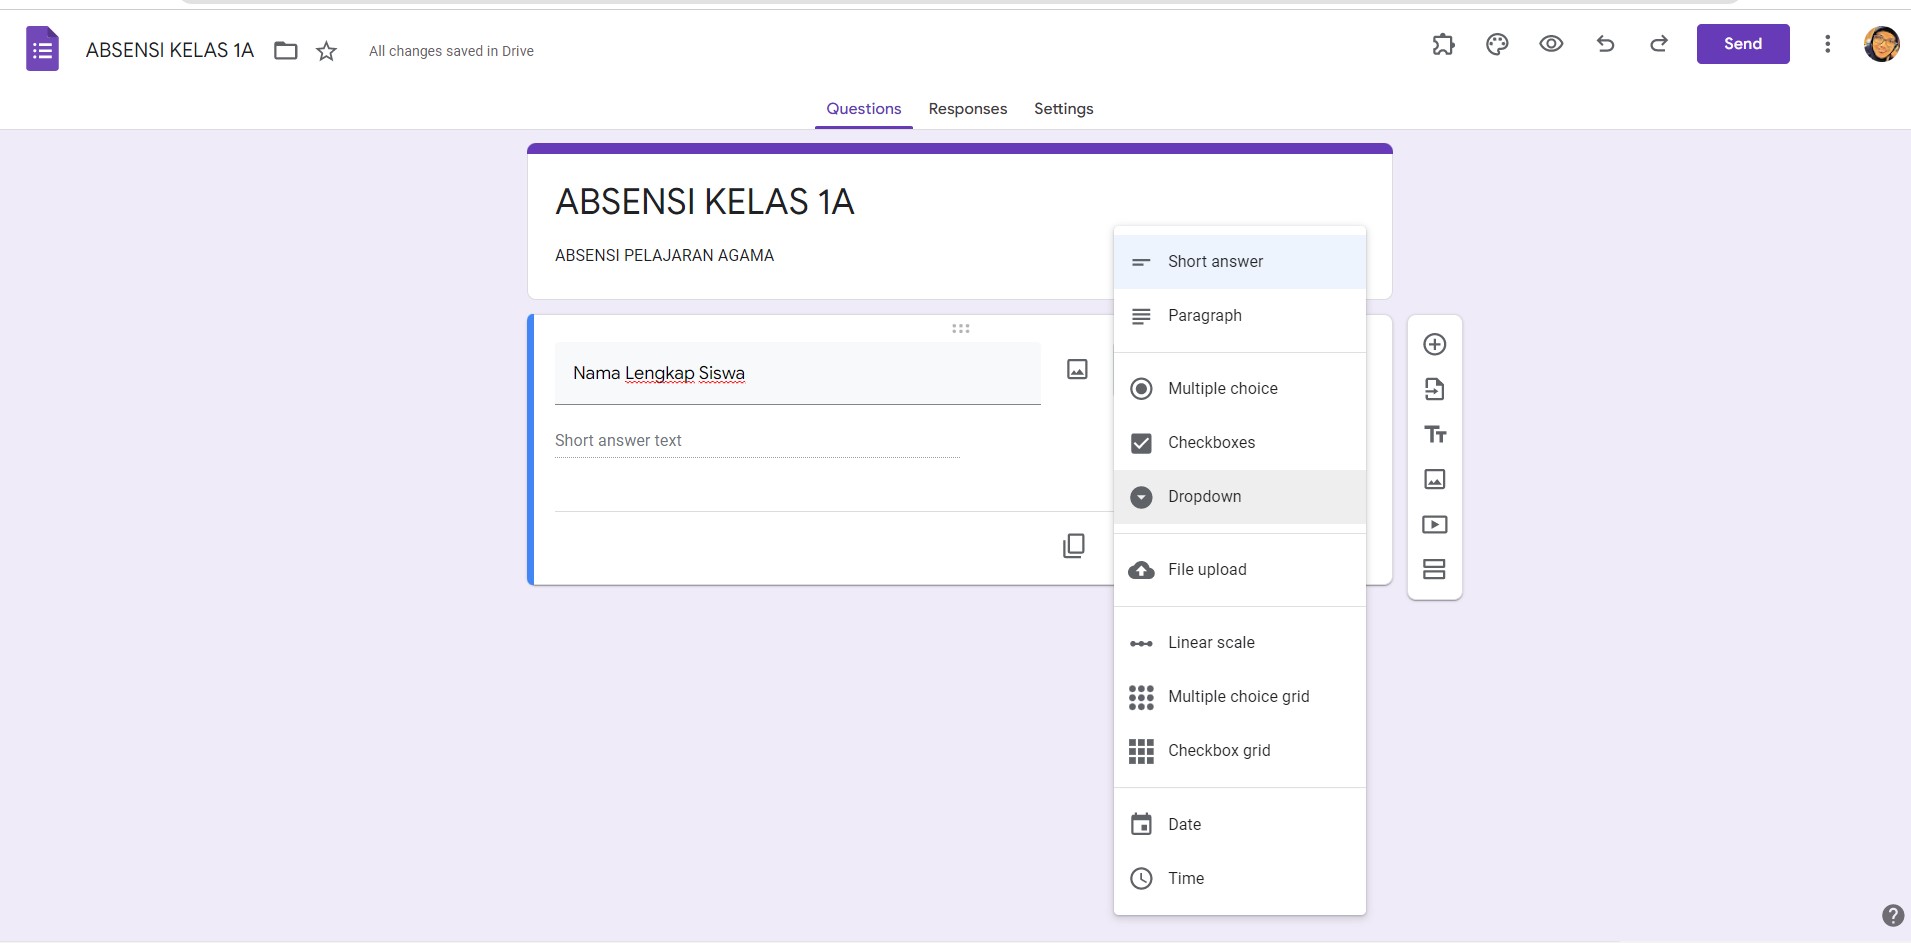Click the Send button
This screenshot has width=1911, height=943.
(1742, 44)
